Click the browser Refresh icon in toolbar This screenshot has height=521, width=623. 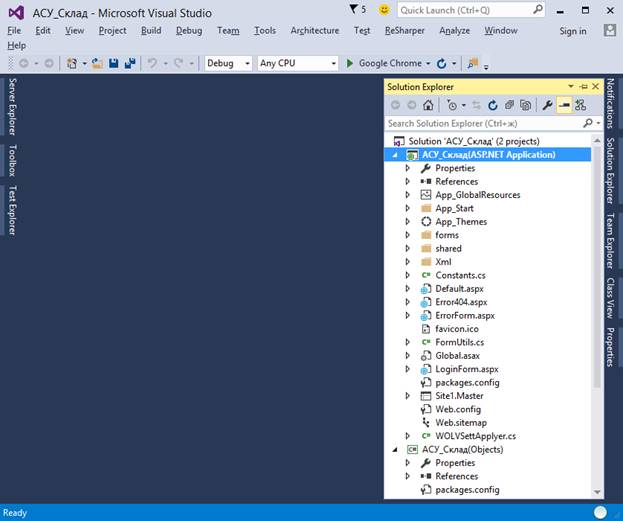pos(441,63)
